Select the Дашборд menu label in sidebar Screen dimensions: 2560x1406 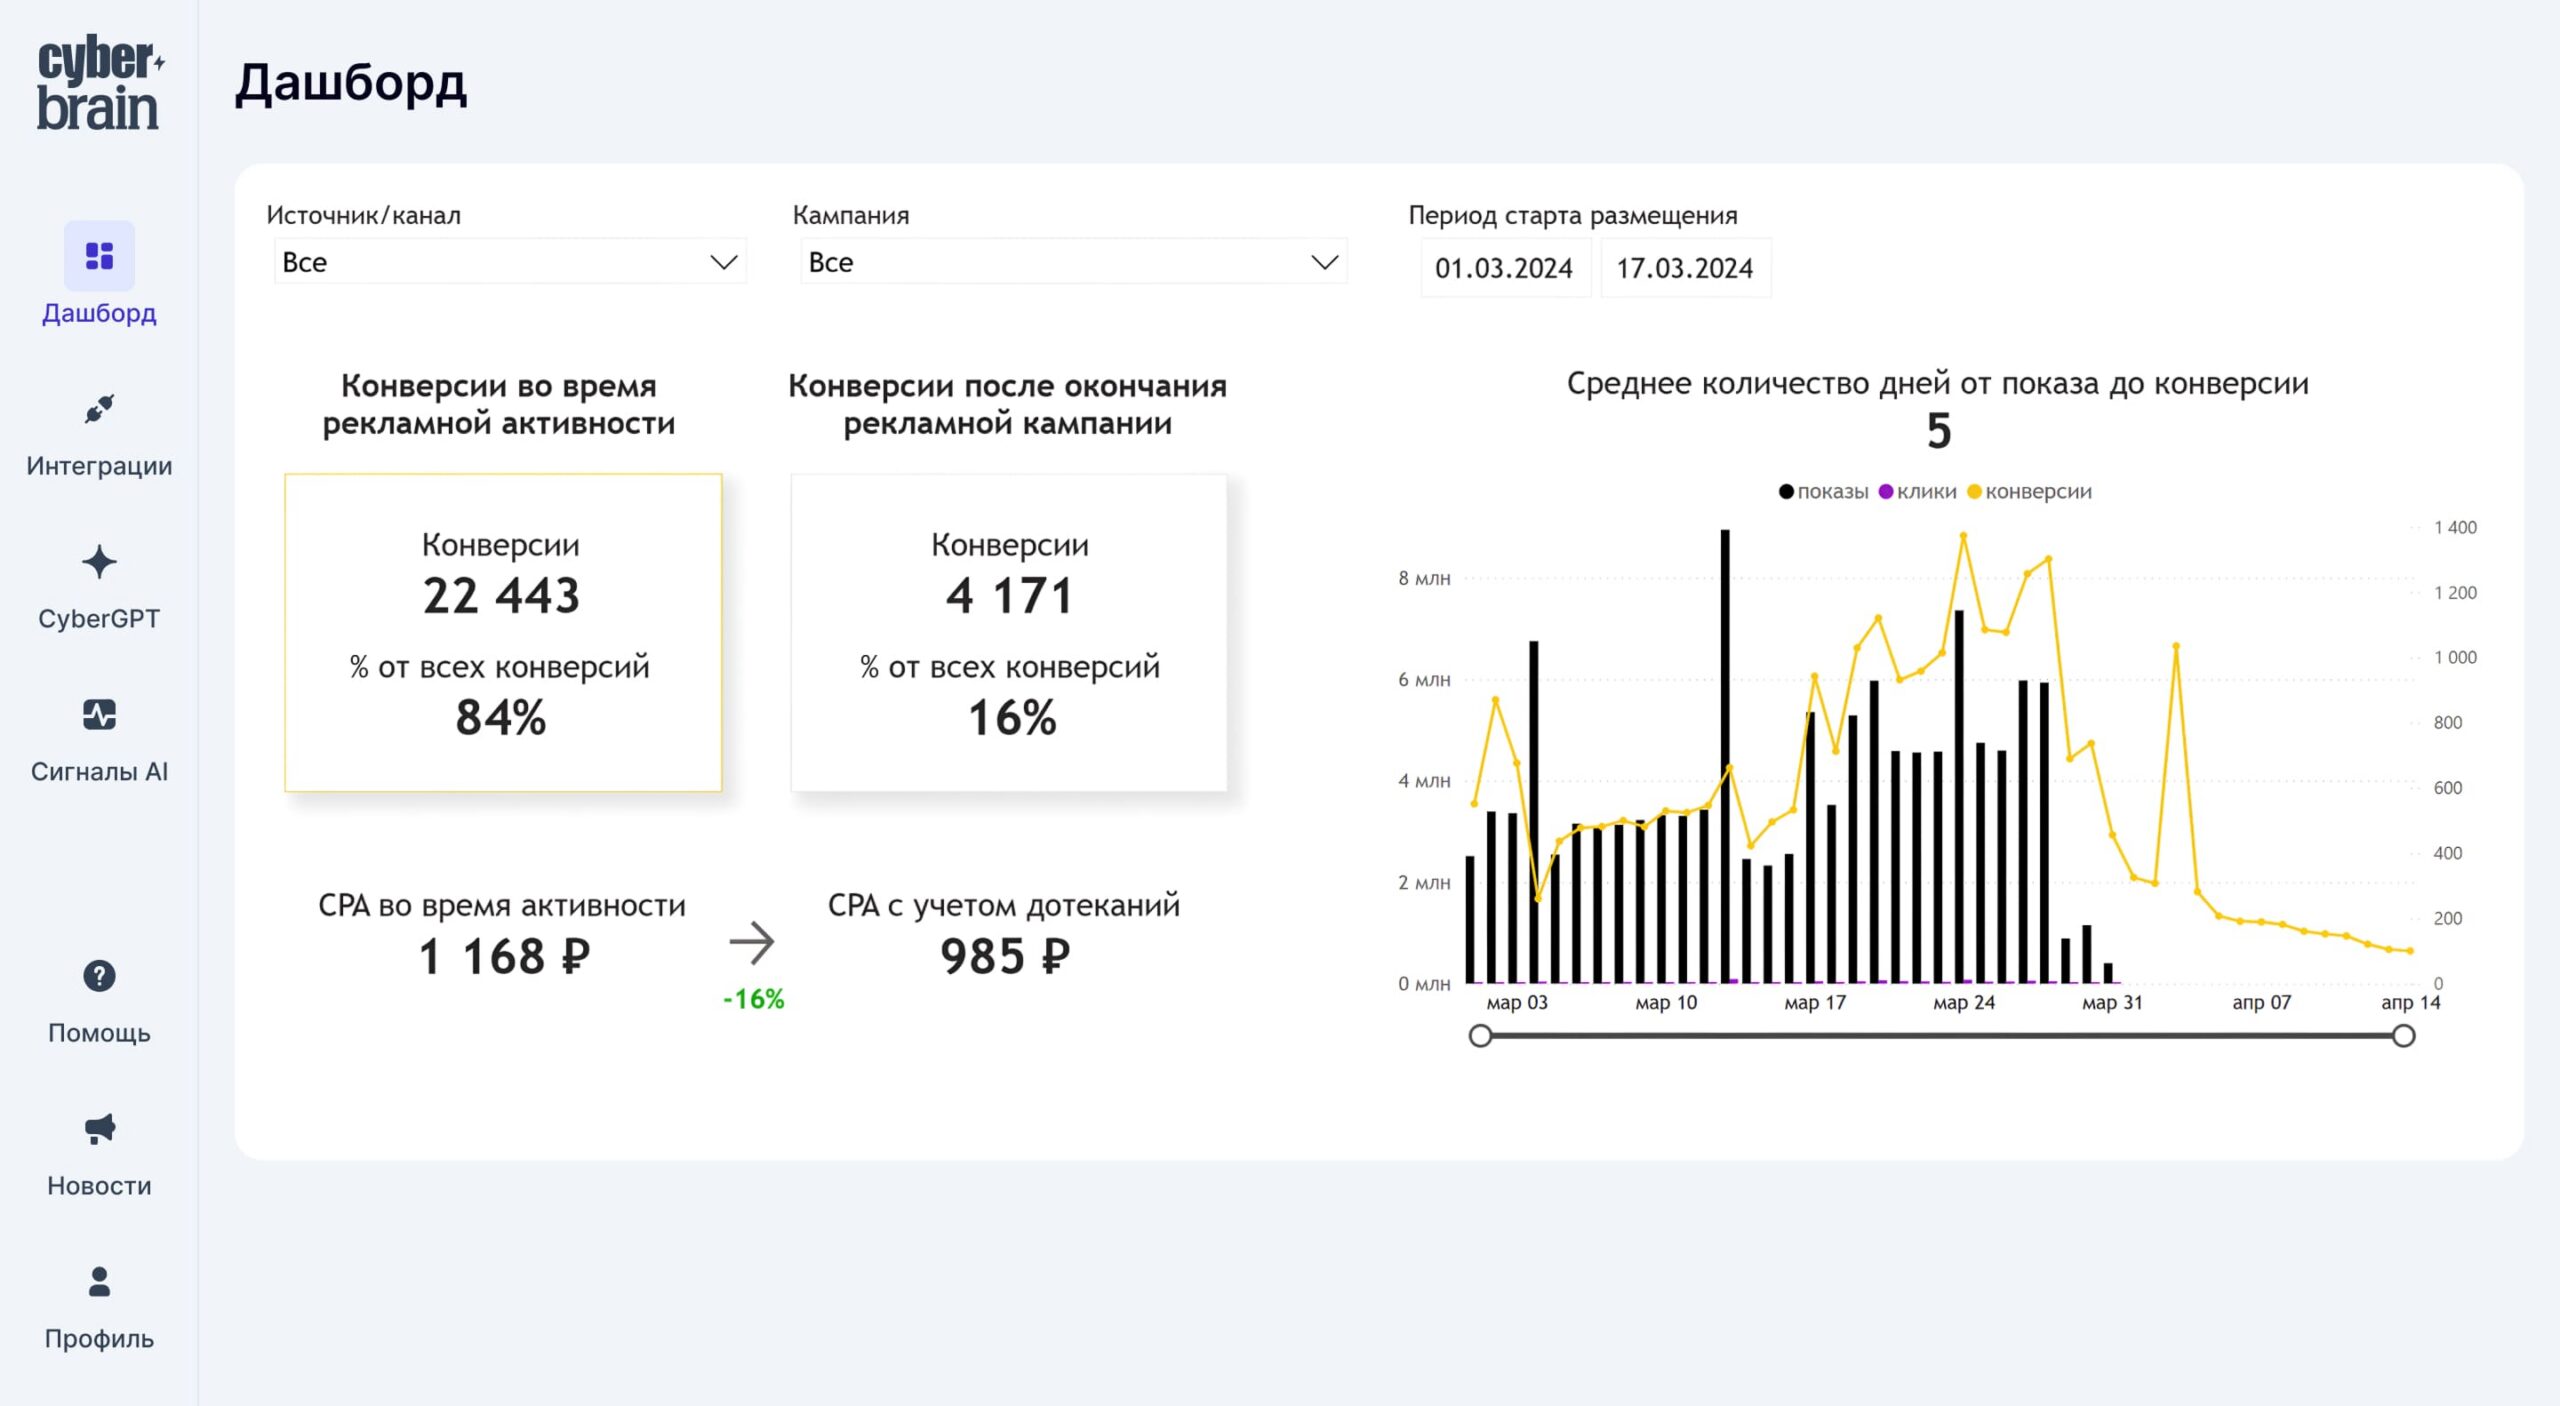pyautogui.click(x=99, y=313)
